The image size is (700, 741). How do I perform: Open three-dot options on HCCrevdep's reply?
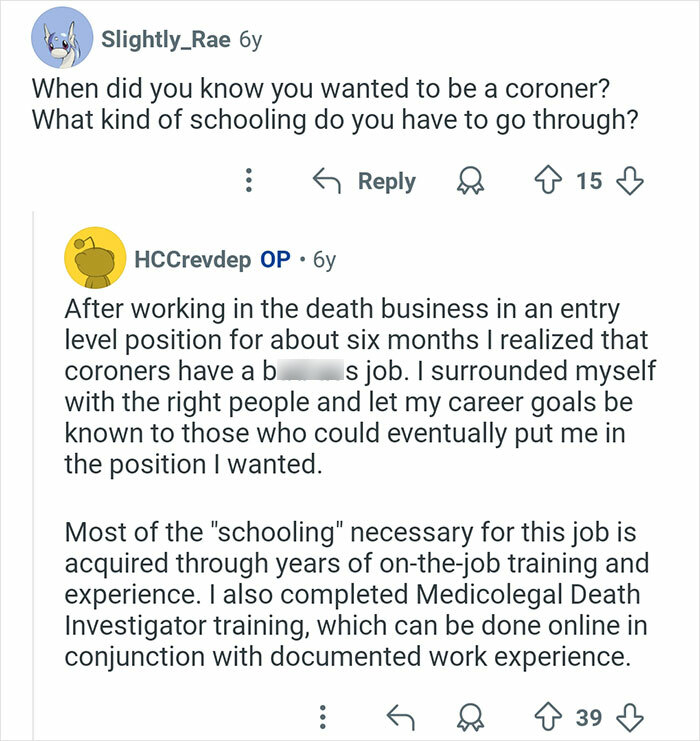pos(322,717)
